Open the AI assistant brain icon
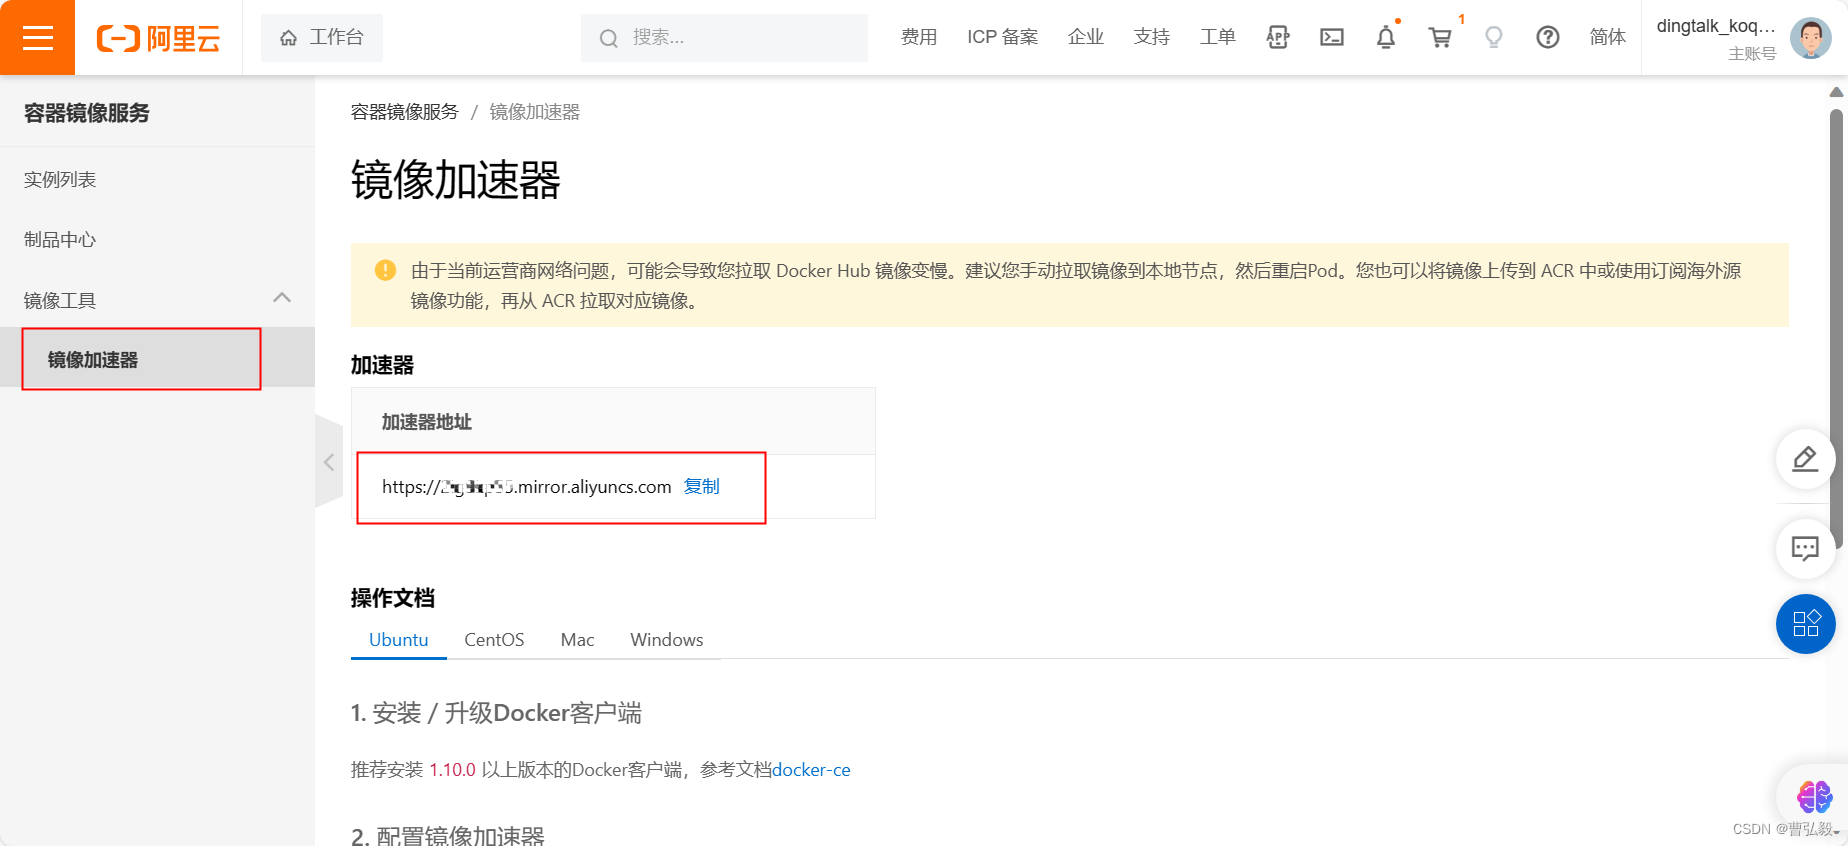This screenshot has height=846, width=1848. [x=1814, y=797]
